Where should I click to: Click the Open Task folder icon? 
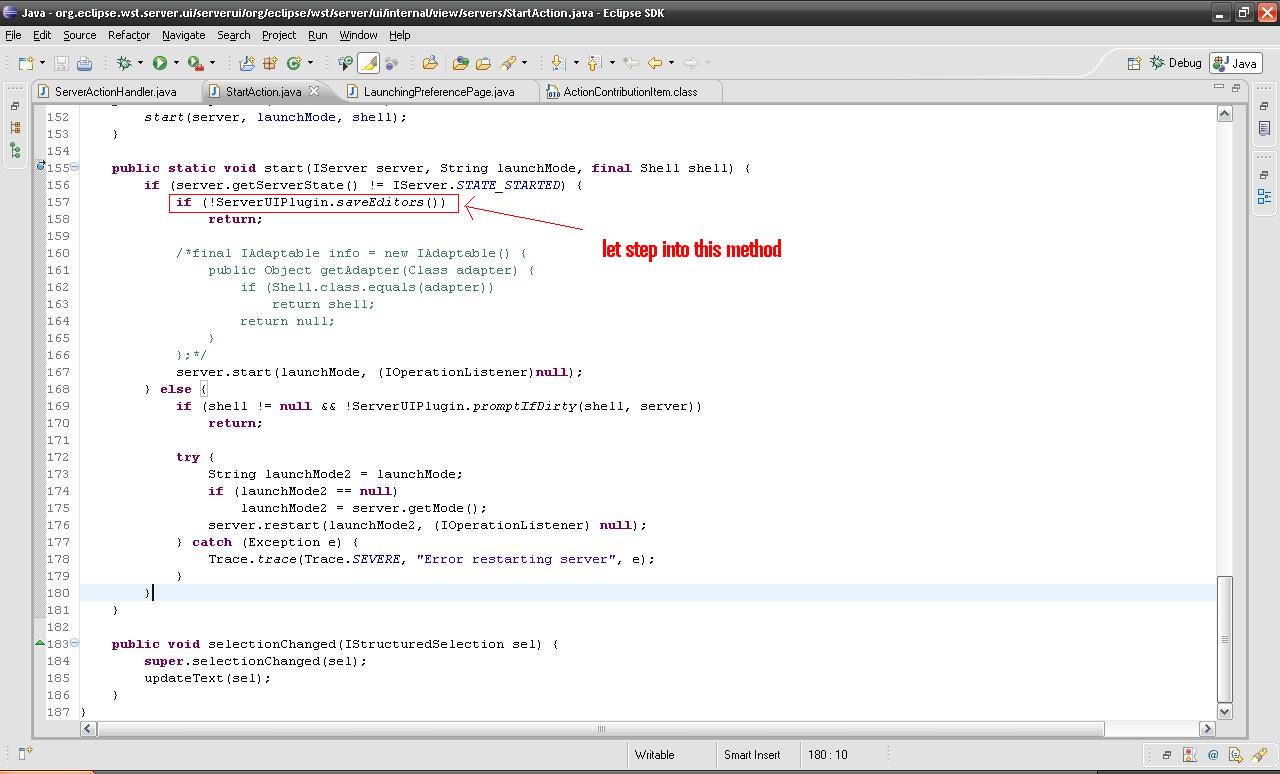pos(483,63)
